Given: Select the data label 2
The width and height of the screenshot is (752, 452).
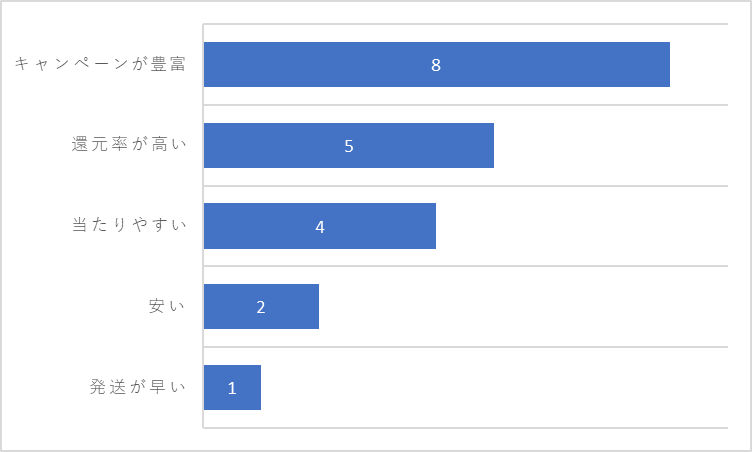Looking at the screenshot, I should point(261,307).
